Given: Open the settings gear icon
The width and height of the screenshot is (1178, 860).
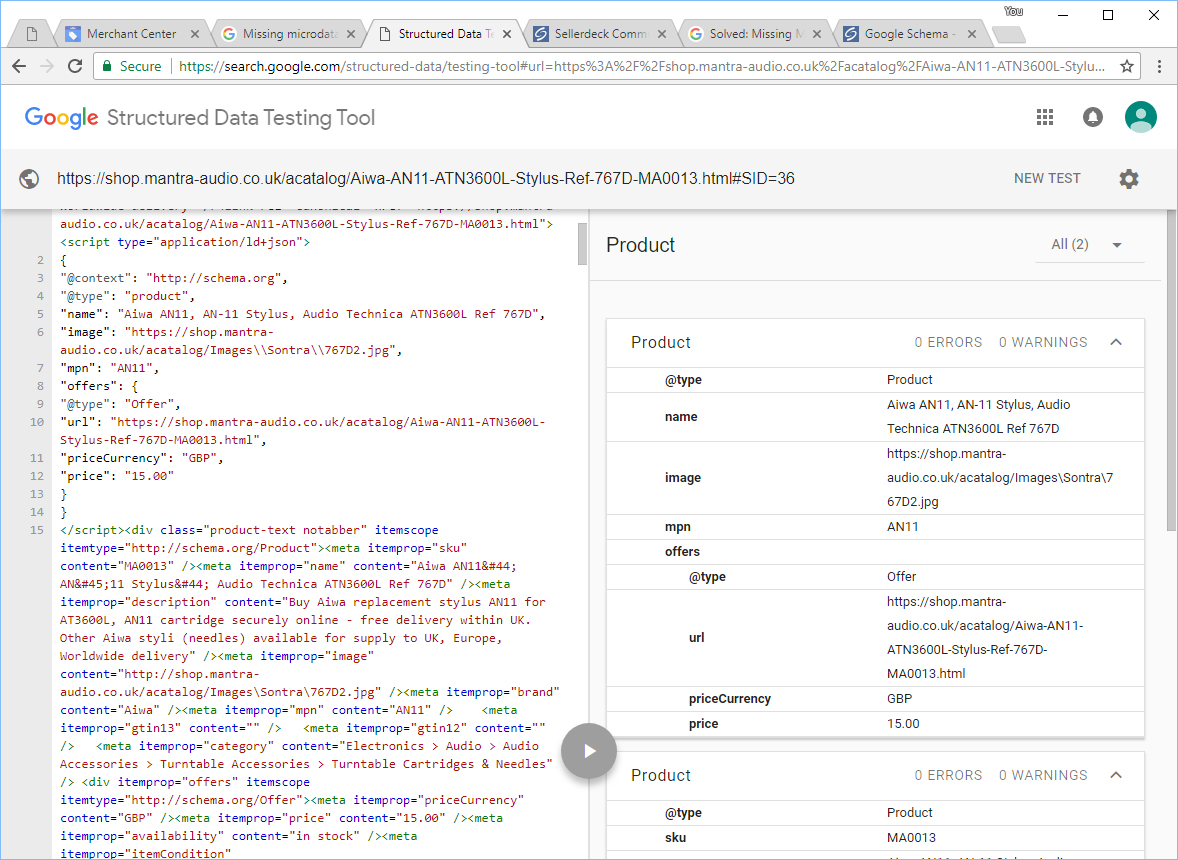Looking at the screenshot, I should (1129, 179).
